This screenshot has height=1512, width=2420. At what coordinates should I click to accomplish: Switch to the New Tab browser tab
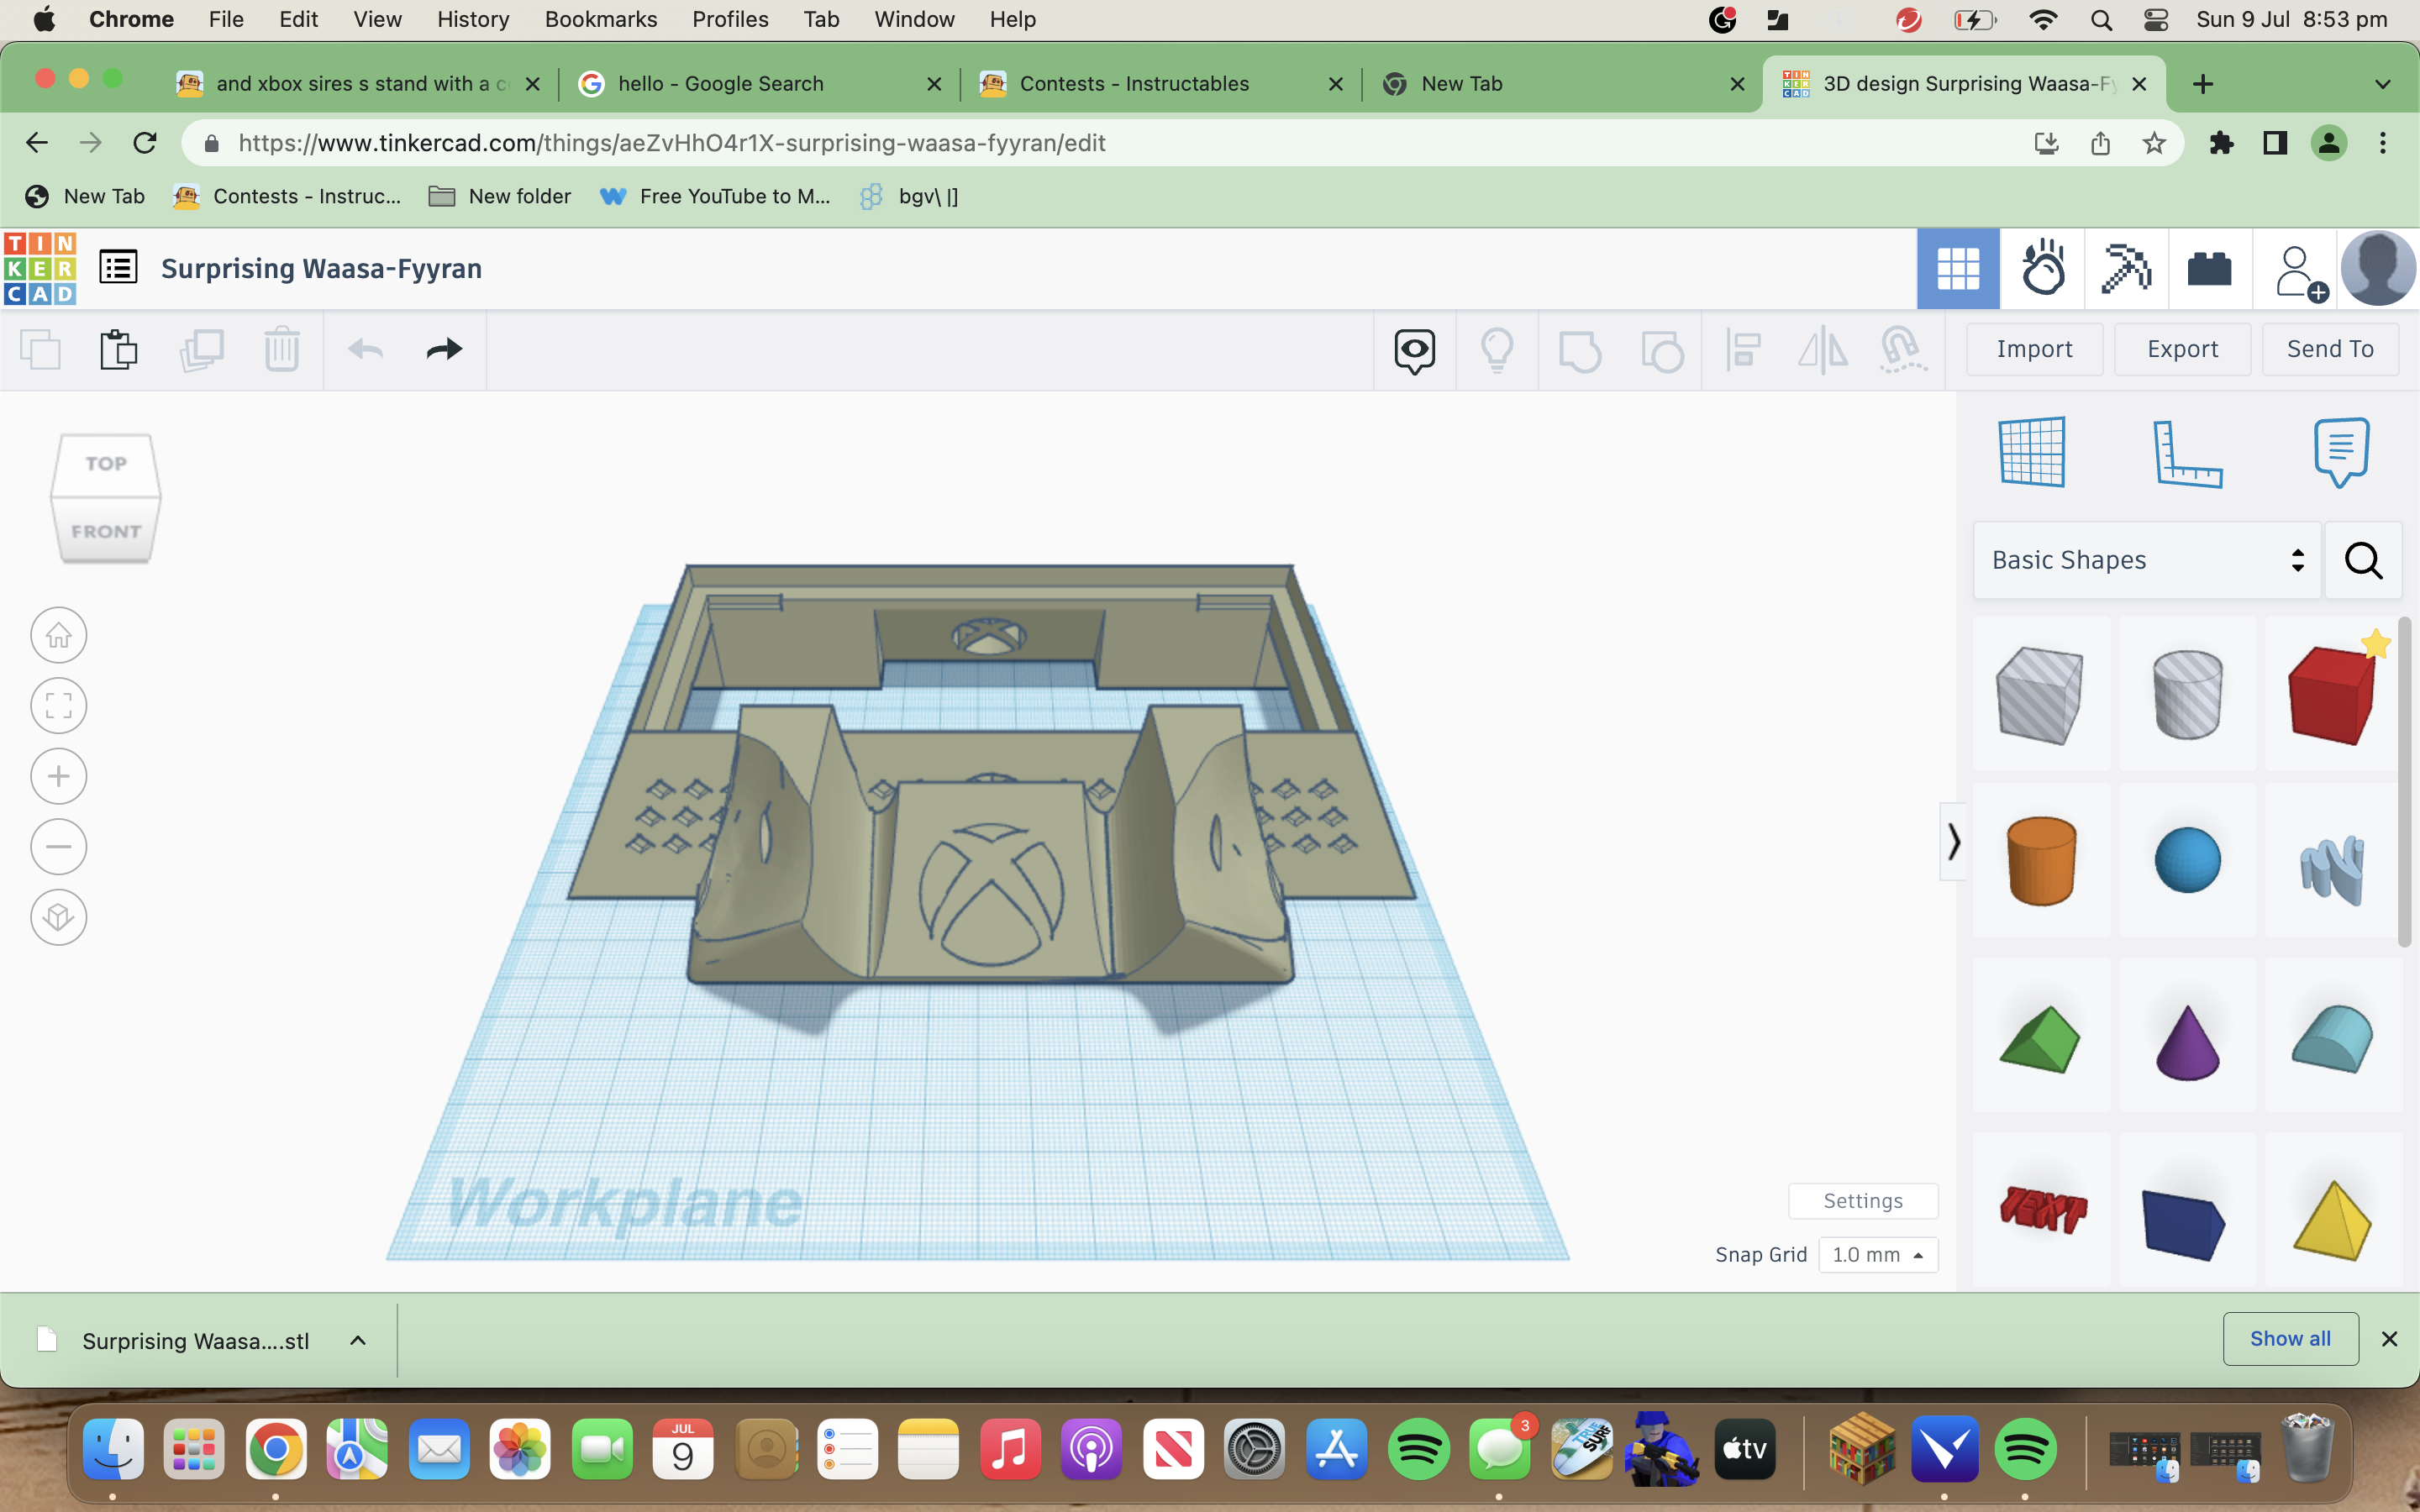(1561, 84)
